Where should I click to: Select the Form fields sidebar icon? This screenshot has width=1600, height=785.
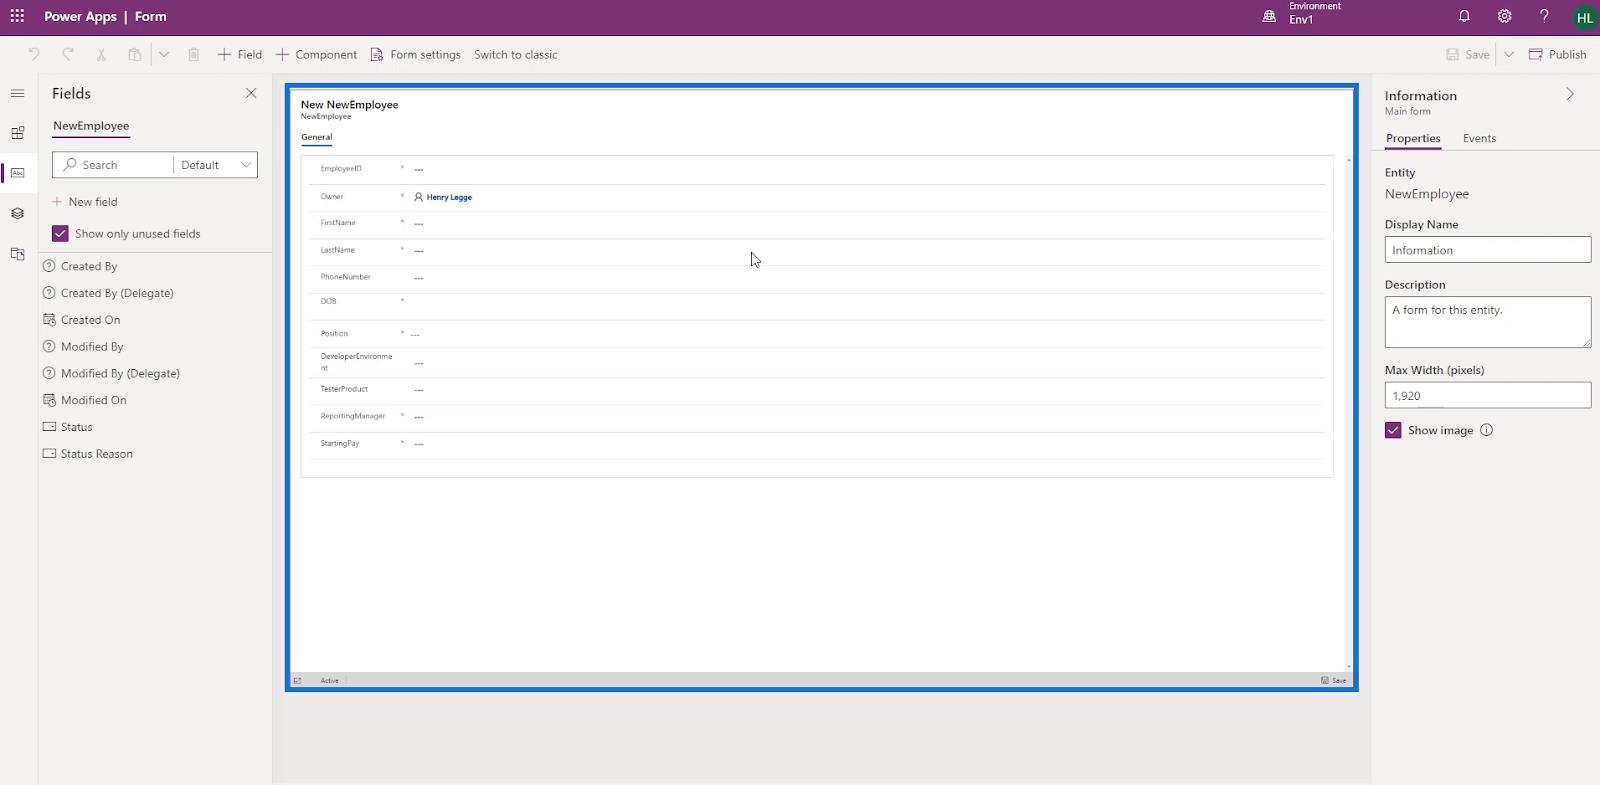click(x=17, y=173)
